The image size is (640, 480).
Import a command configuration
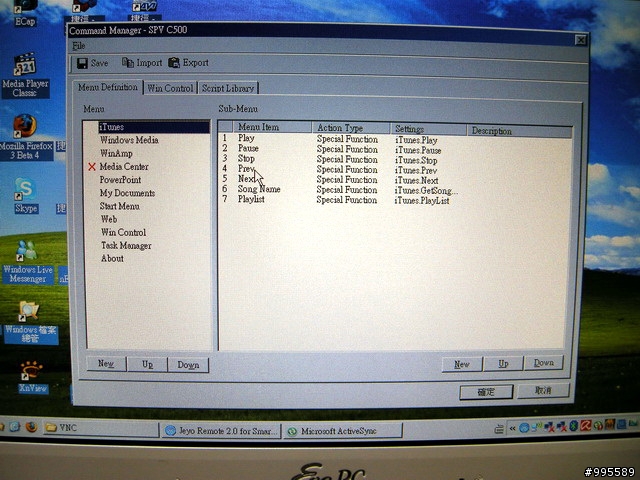[142, 63]
